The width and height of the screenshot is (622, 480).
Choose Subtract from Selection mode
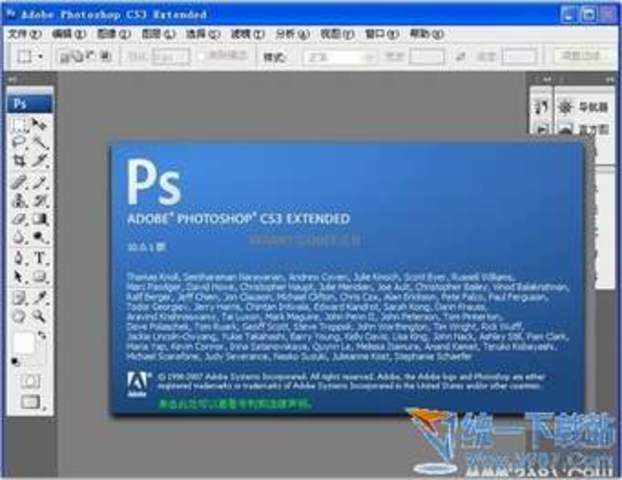tap(92, 57)
